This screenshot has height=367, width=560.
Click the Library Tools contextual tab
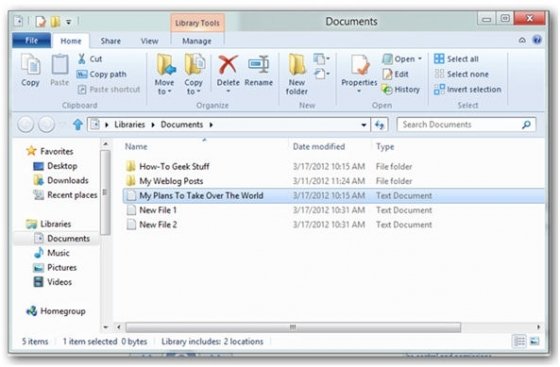pos(197,23)
